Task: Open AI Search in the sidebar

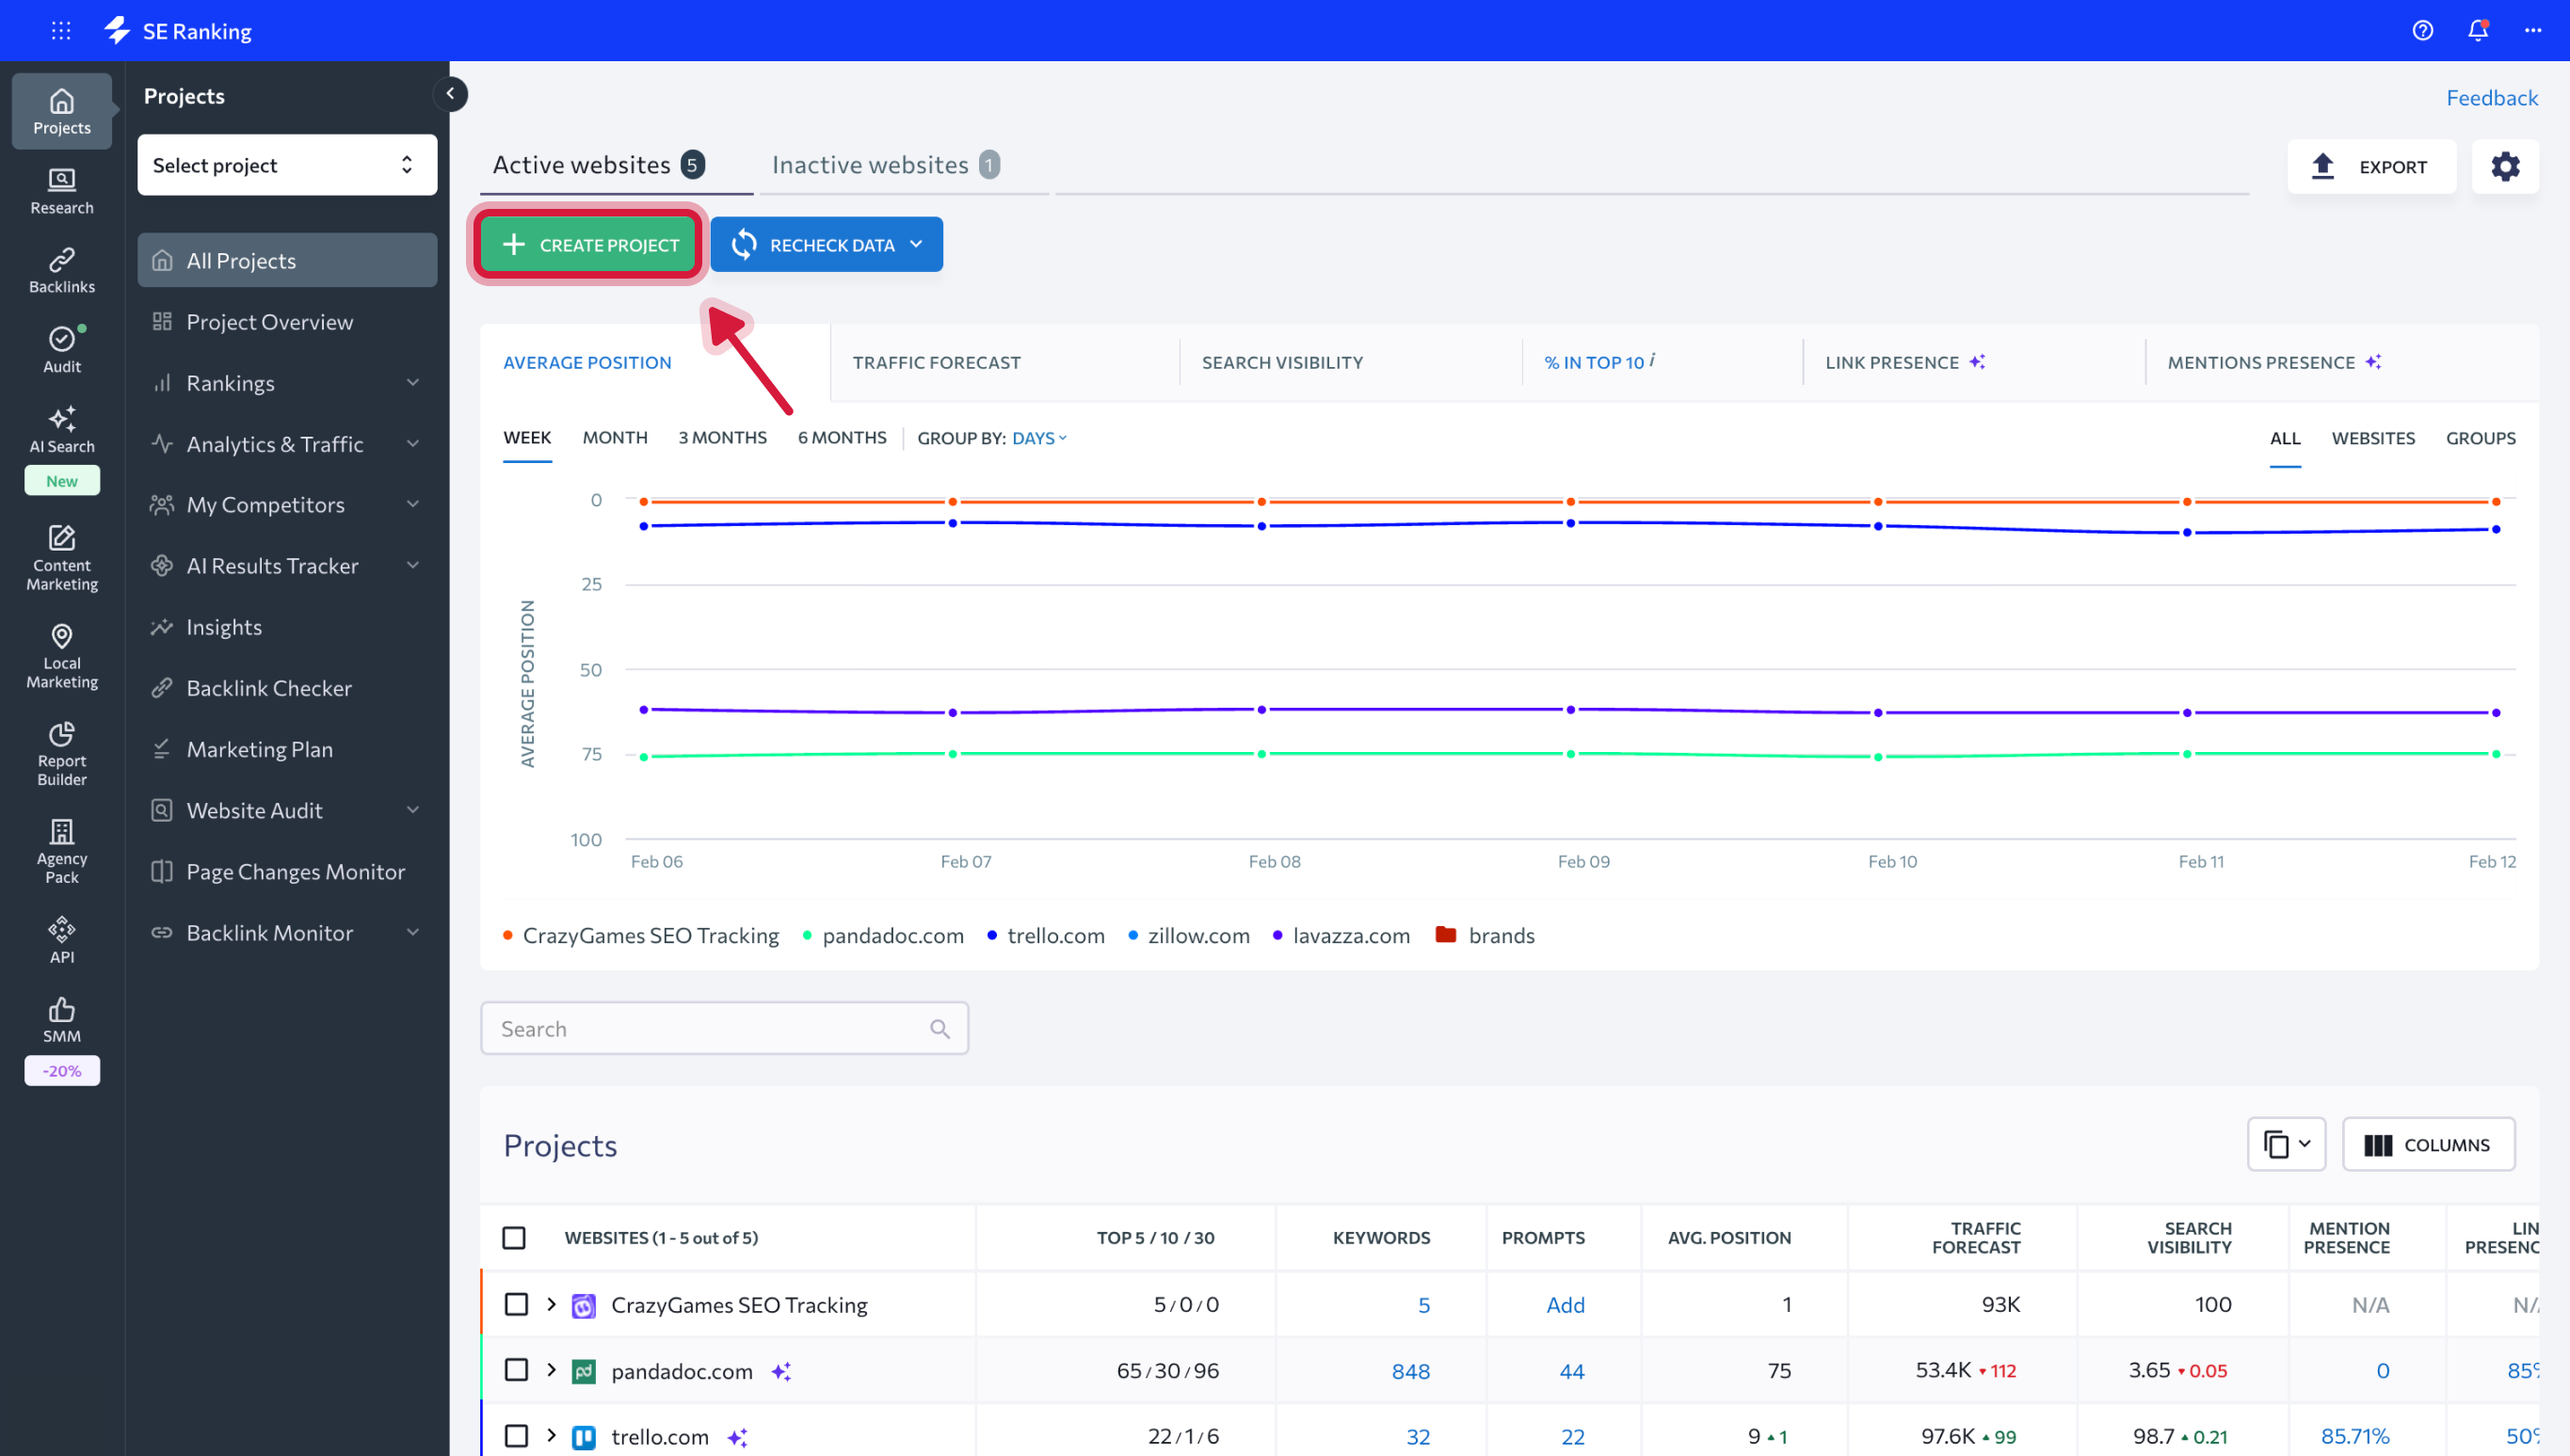Action: pos(61,430)
